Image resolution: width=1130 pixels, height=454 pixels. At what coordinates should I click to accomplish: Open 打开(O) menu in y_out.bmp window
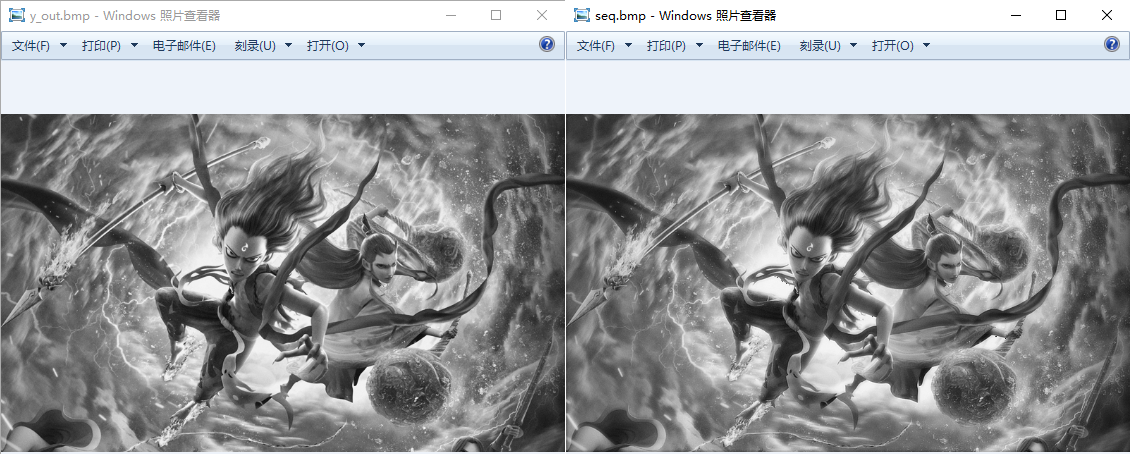328,45
